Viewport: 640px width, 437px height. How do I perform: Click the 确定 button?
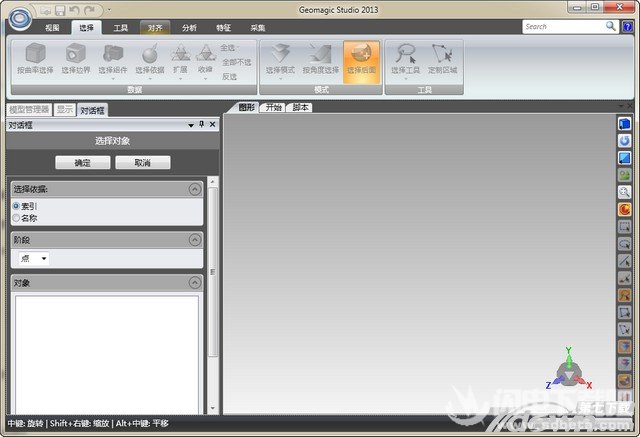click(x=82, y=162)
